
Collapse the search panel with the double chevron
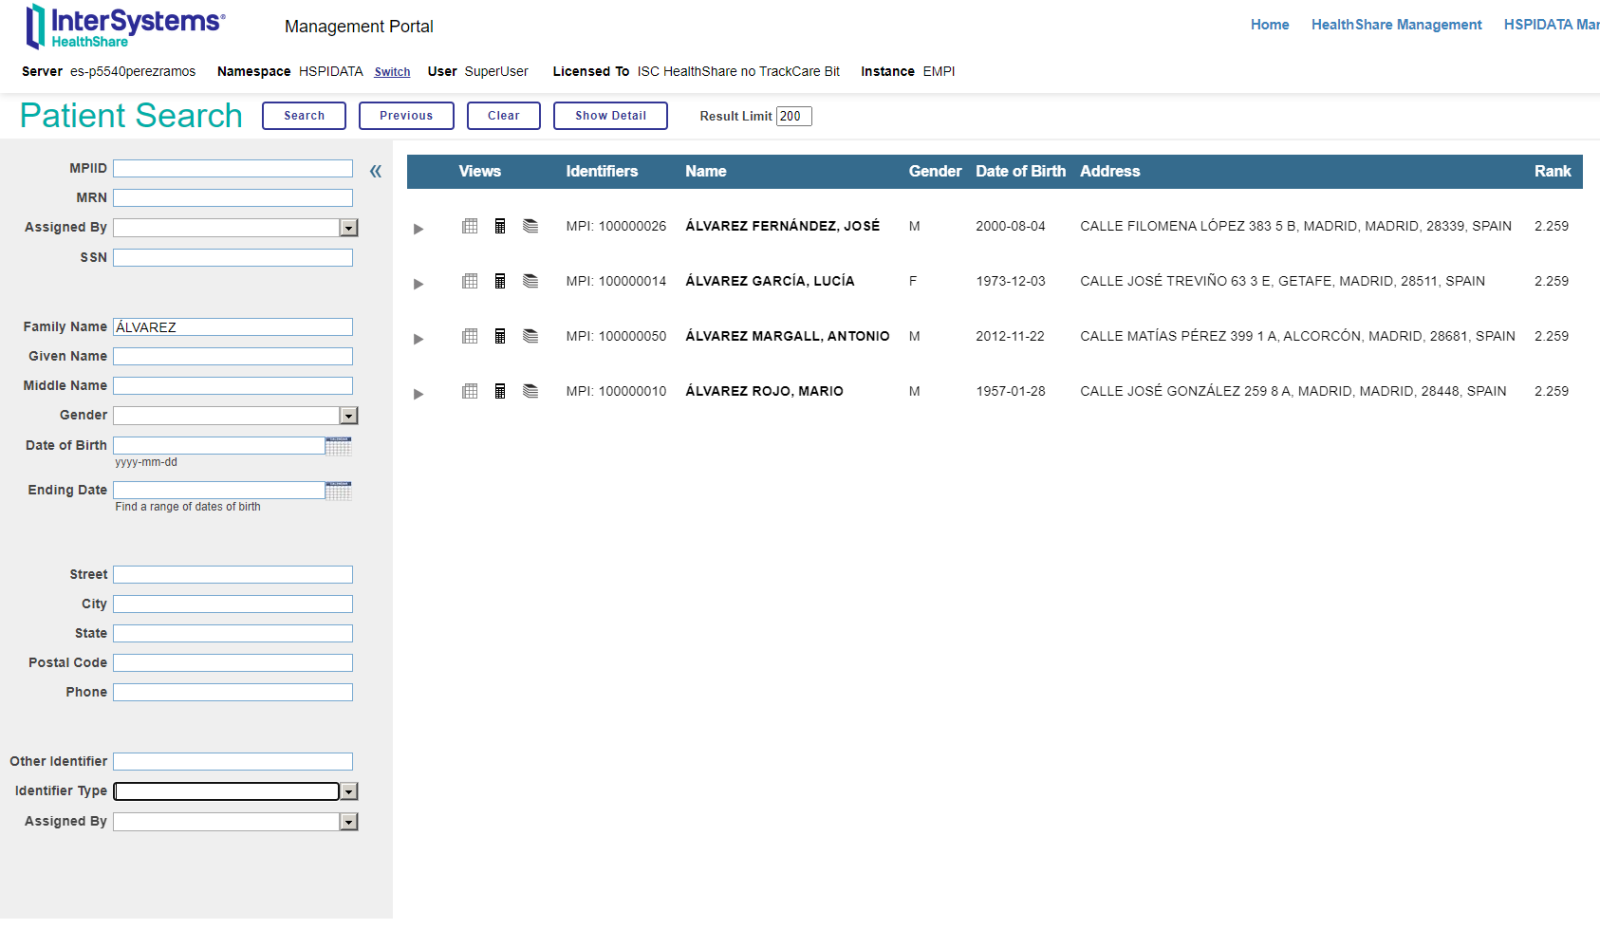coord(375,171)
